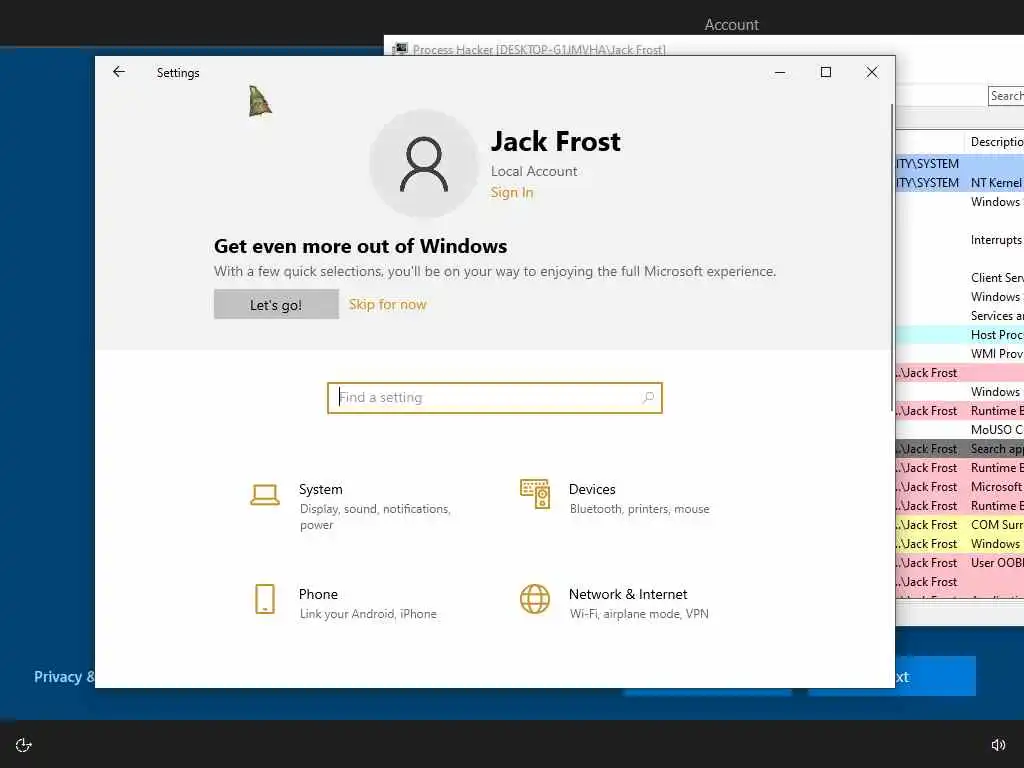This screenshot has height=768, width=1024.
Task: Select the Host Proc row in Process Hacker
Action: coord(959,335)
